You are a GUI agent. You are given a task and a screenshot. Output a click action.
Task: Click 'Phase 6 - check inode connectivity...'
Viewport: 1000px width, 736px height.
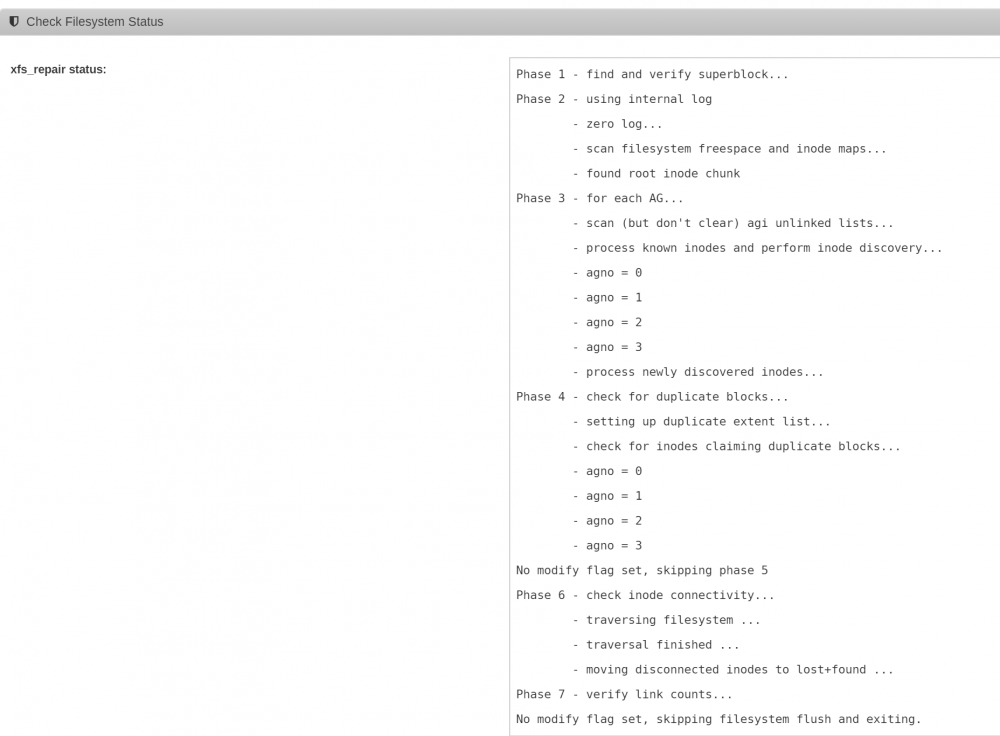(x=645, y=596)
